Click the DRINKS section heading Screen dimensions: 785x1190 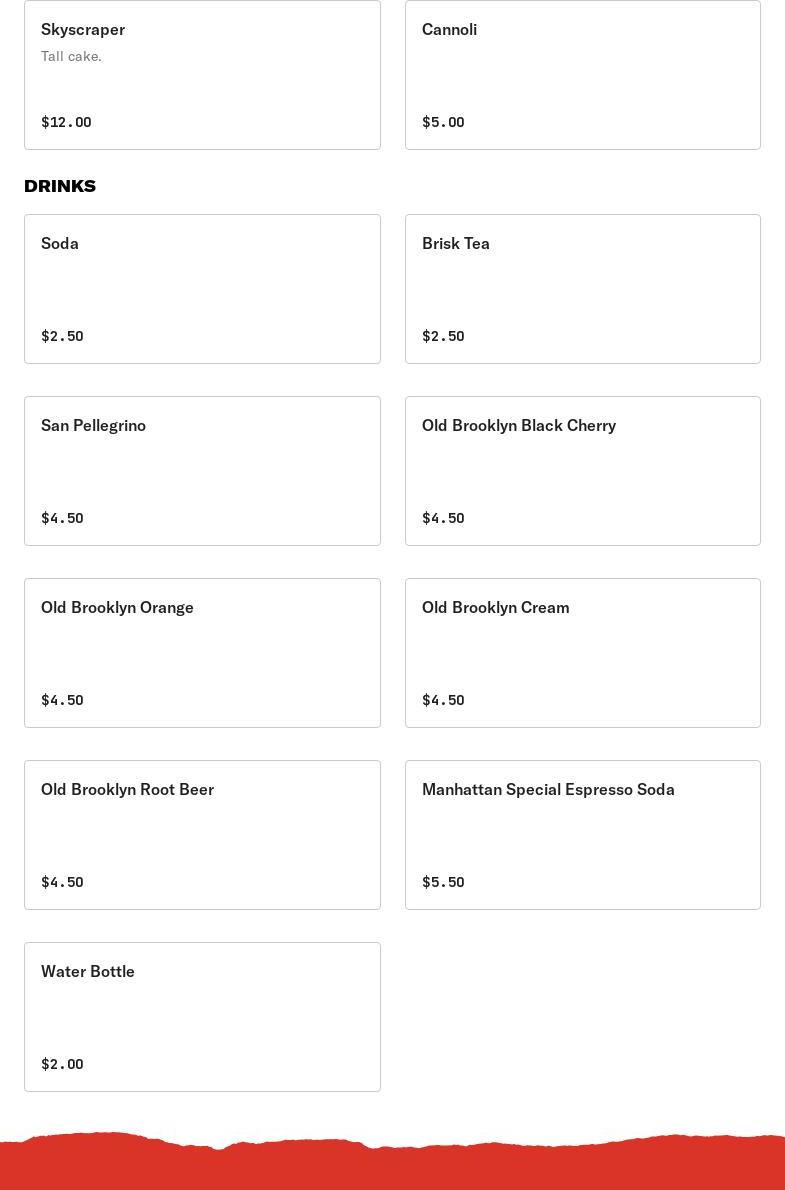[60, 186]
